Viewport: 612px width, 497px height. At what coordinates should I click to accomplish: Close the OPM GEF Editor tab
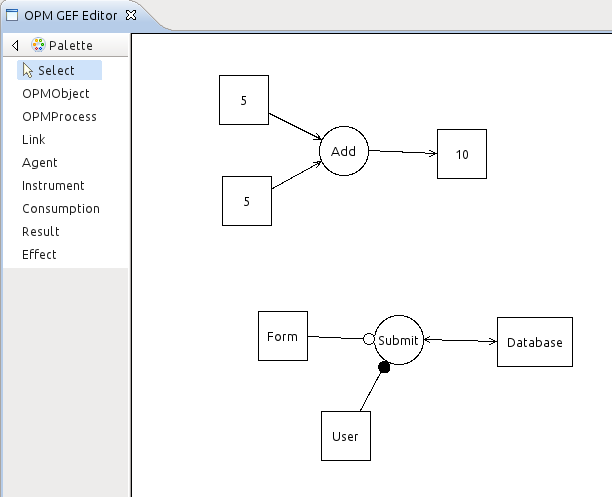131,15
